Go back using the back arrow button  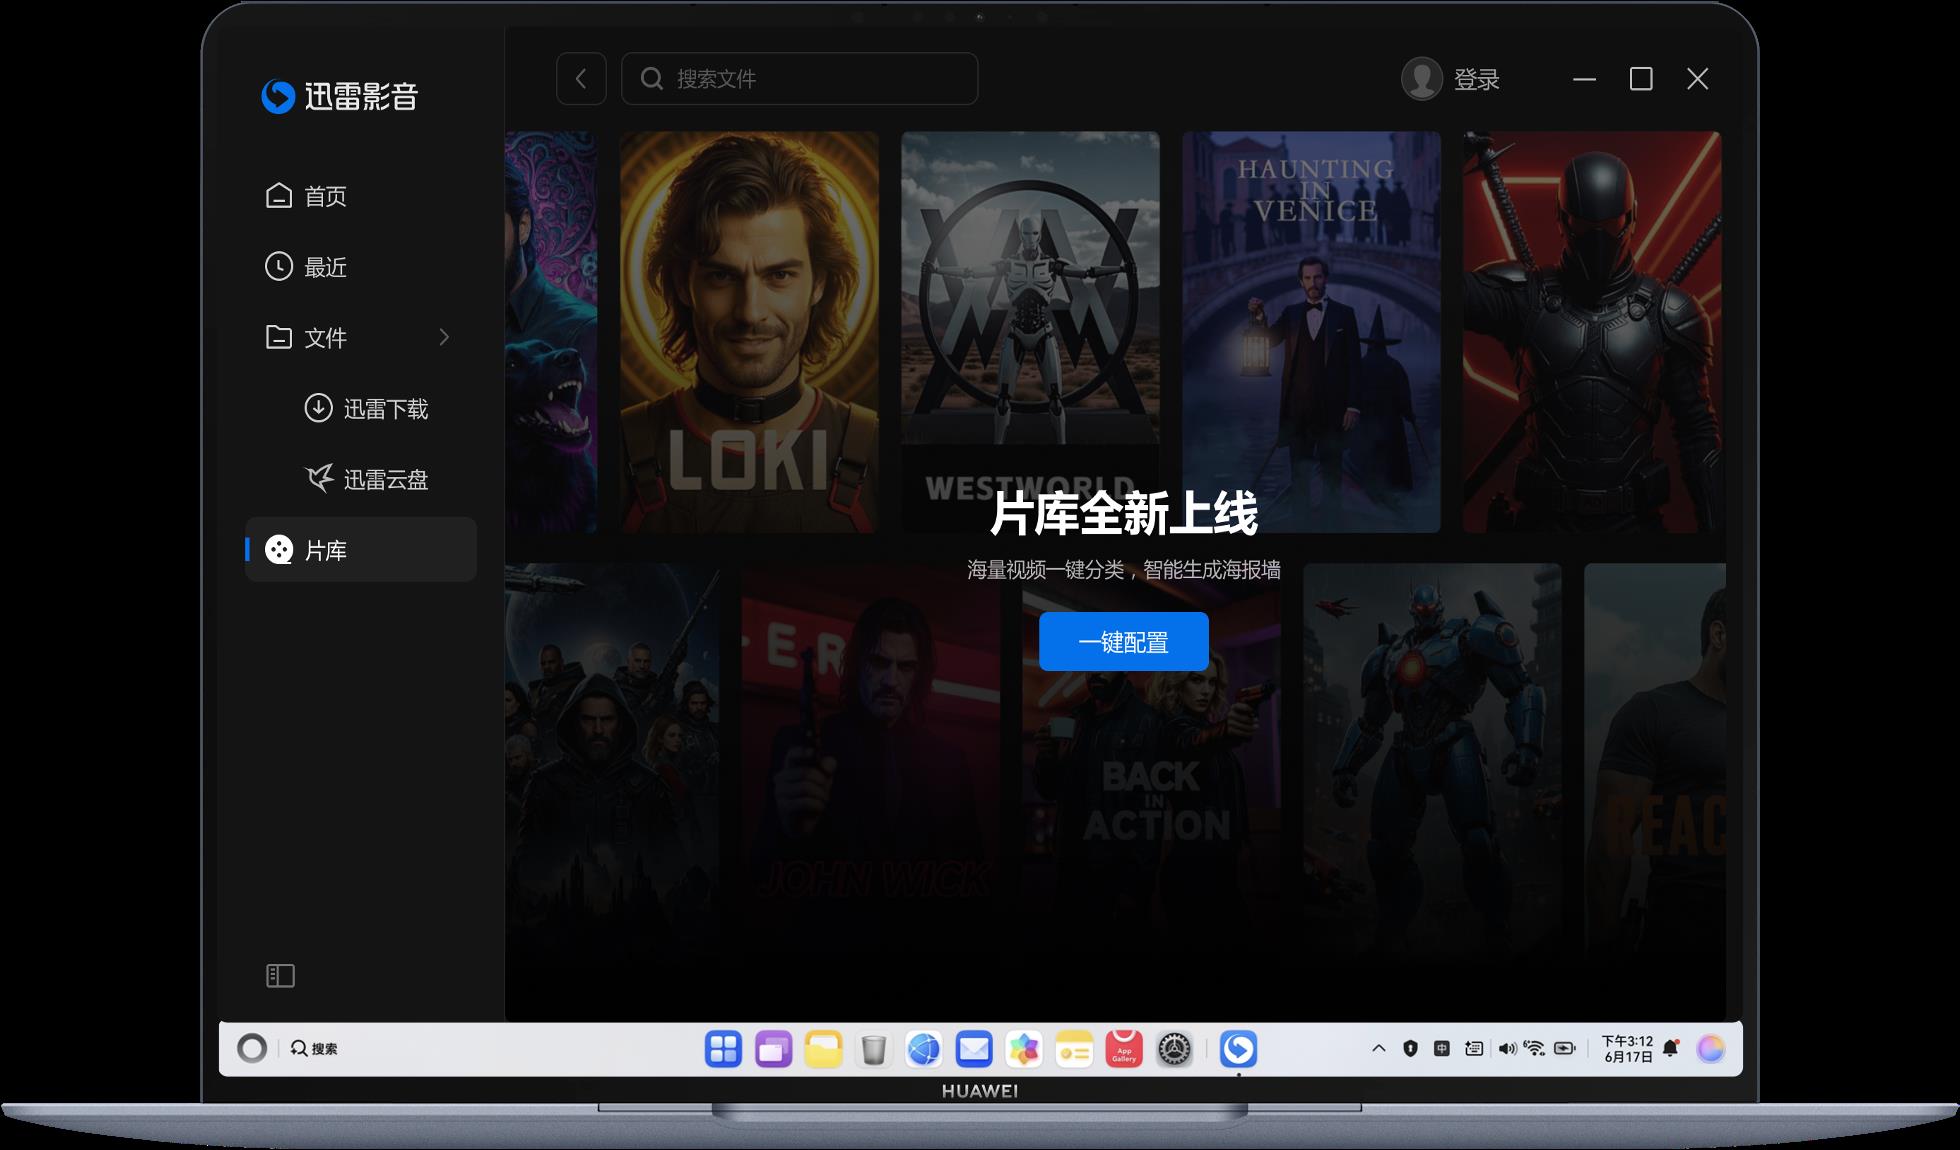[x=581, y=78]
